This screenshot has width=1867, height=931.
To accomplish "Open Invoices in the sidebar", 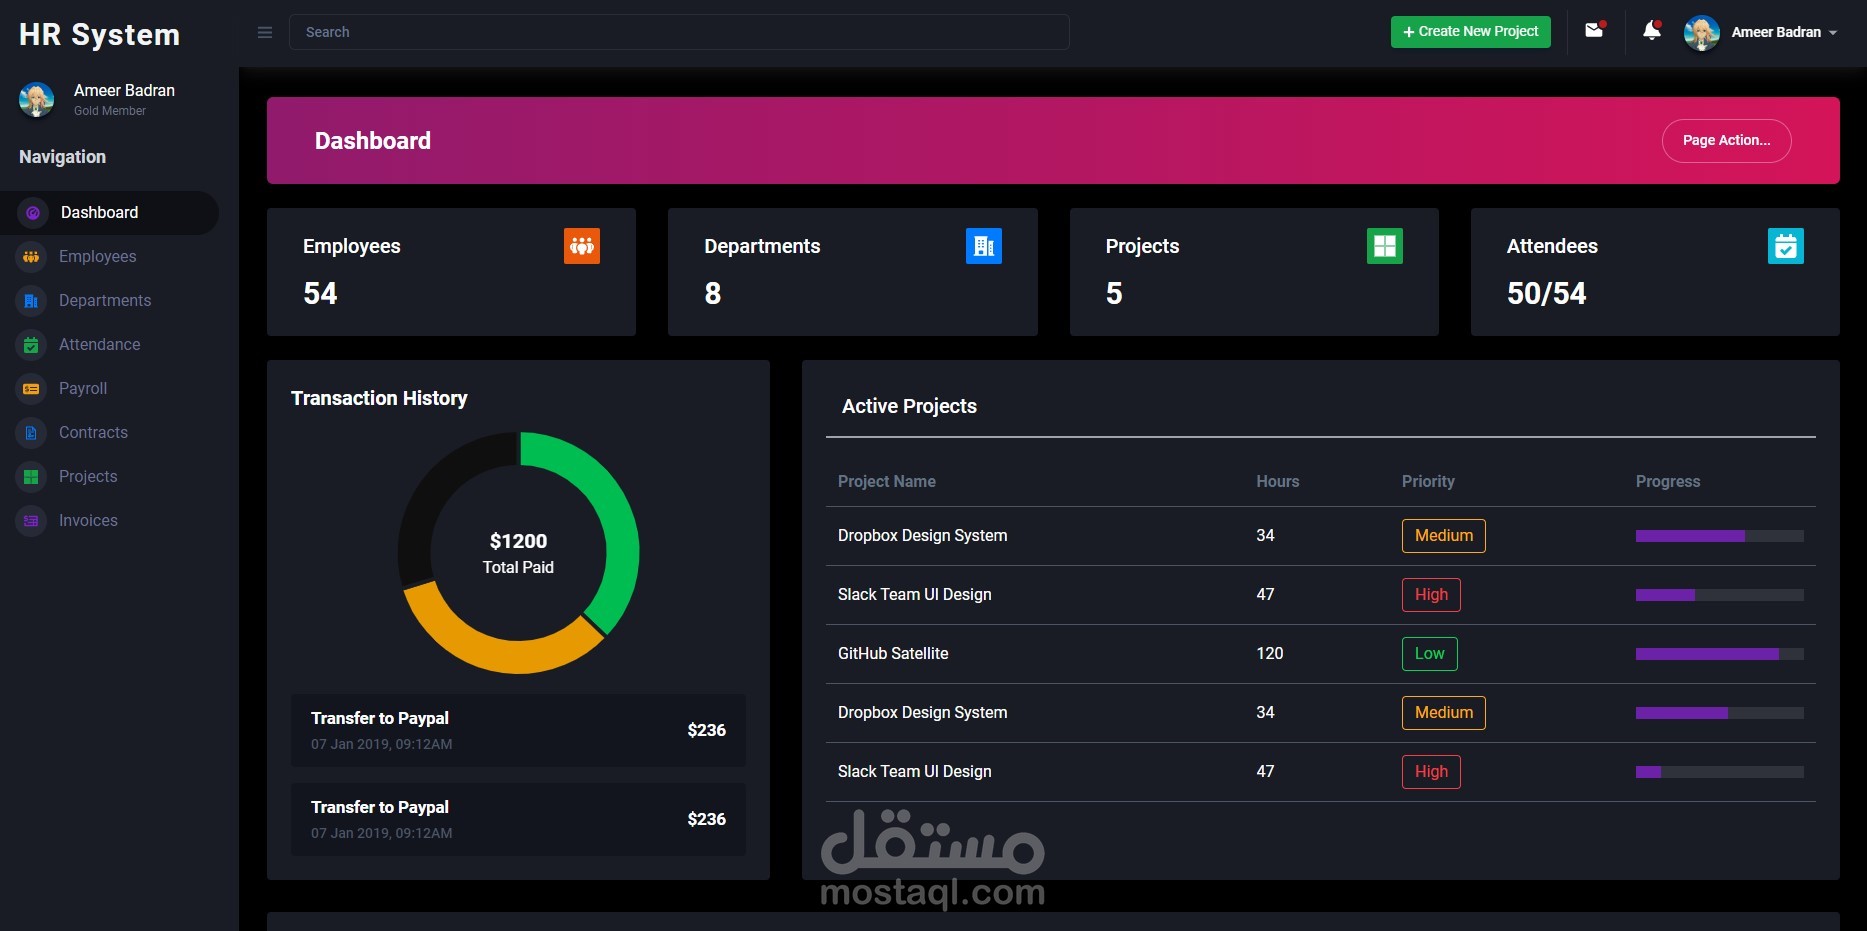I will coord(88,521).
